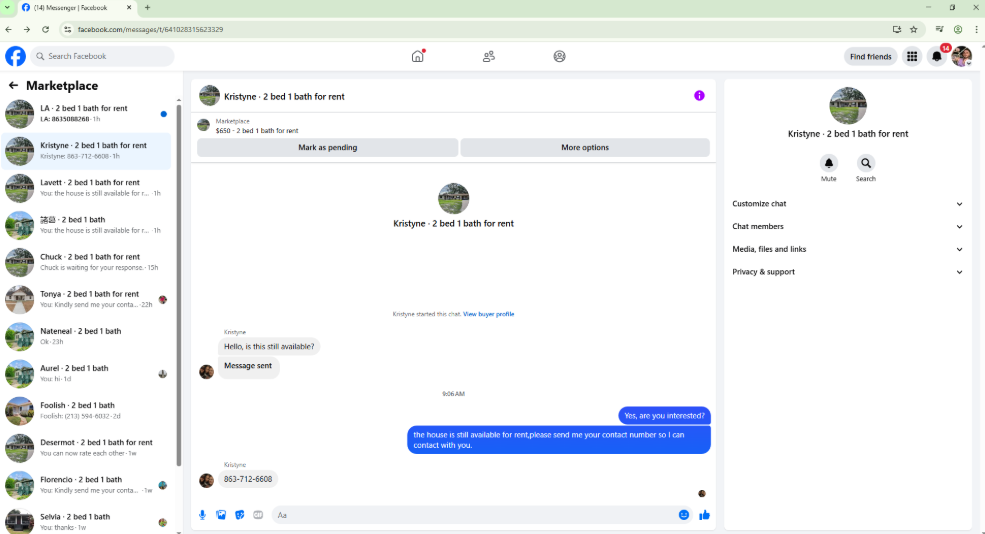The image size is (985, 534).
Task: Click the house thumbnail in right panel
Action: point(847,106)
